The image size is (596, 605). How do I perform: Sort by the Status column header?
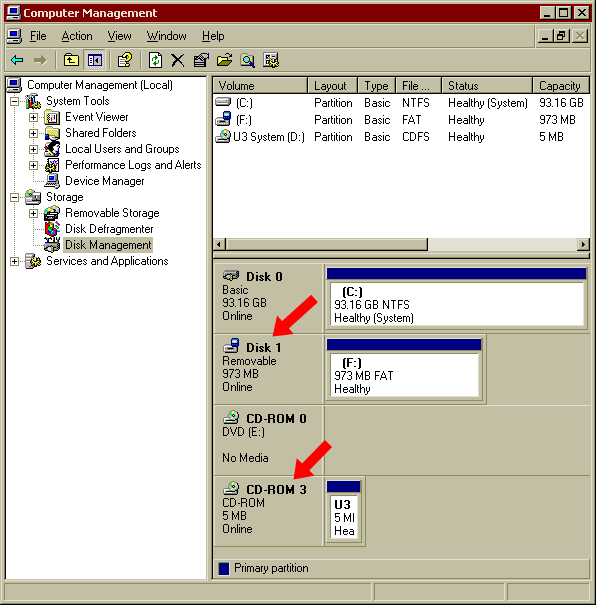(487, 86)
